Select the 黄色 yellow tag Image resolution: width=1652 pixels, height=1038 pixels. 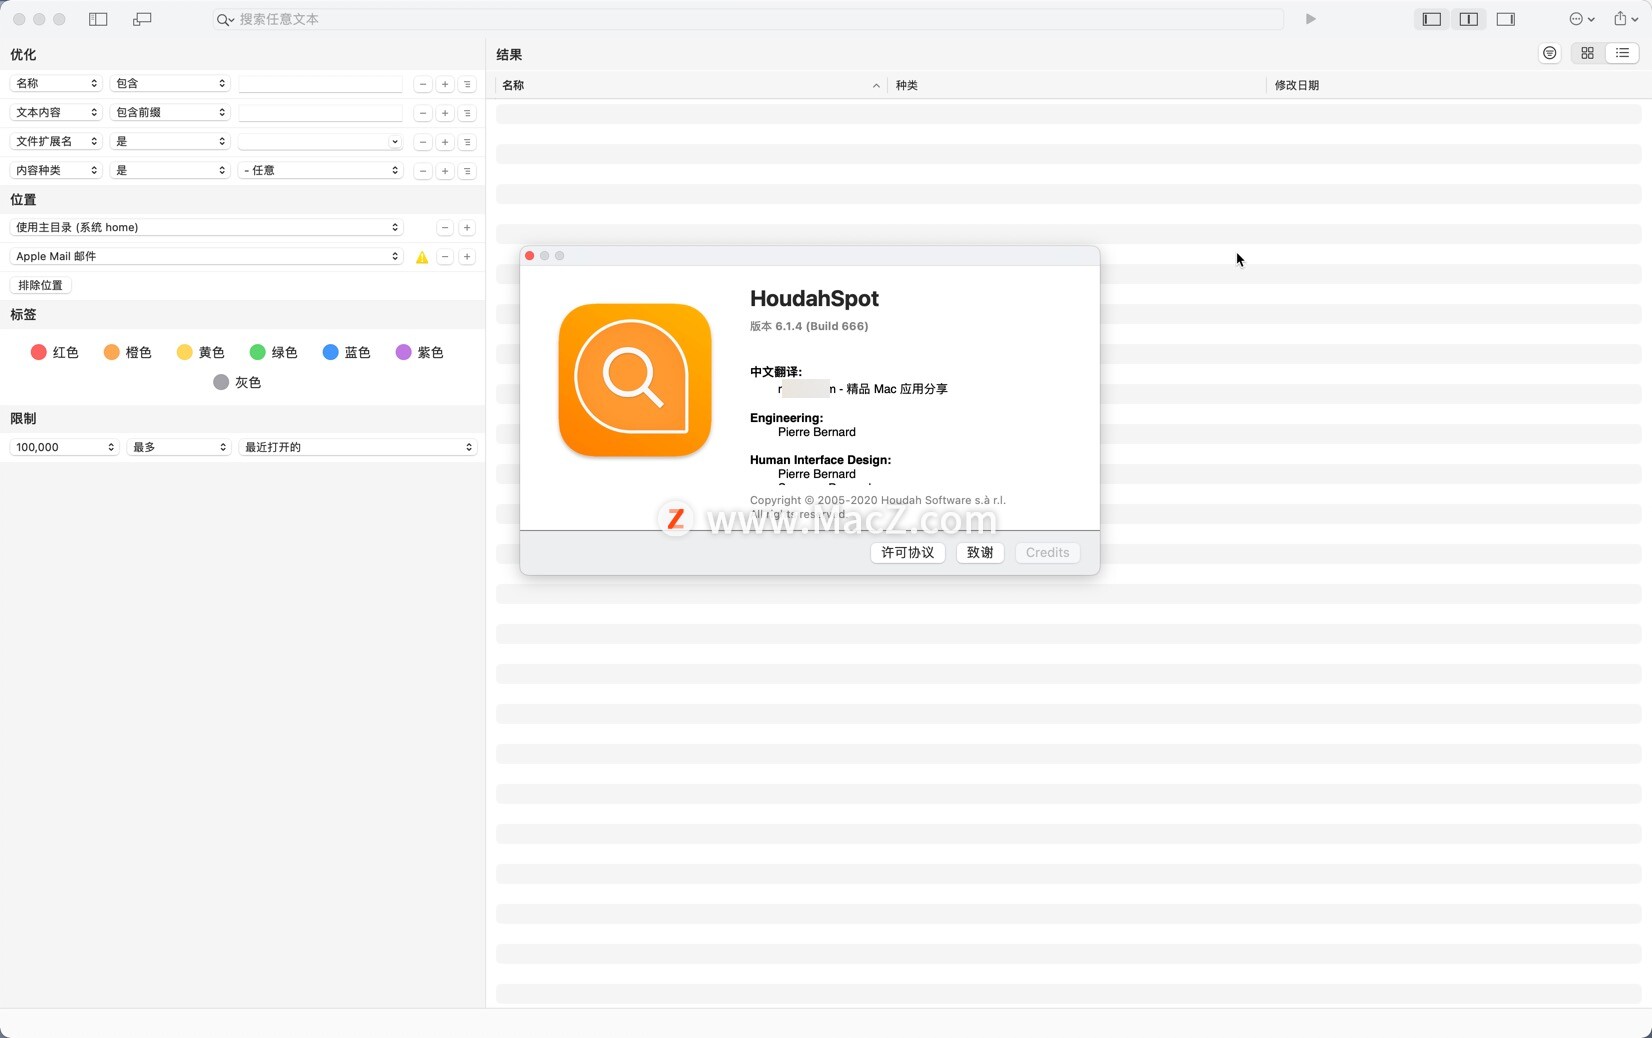pos(201,352)
